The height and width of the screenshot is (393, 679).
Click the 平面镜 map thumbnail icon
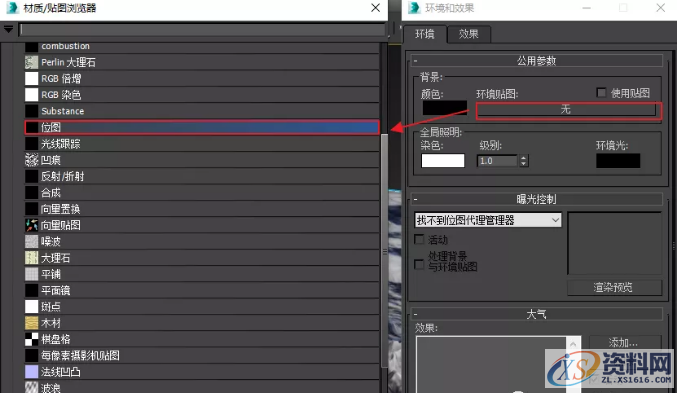point(31,290)
